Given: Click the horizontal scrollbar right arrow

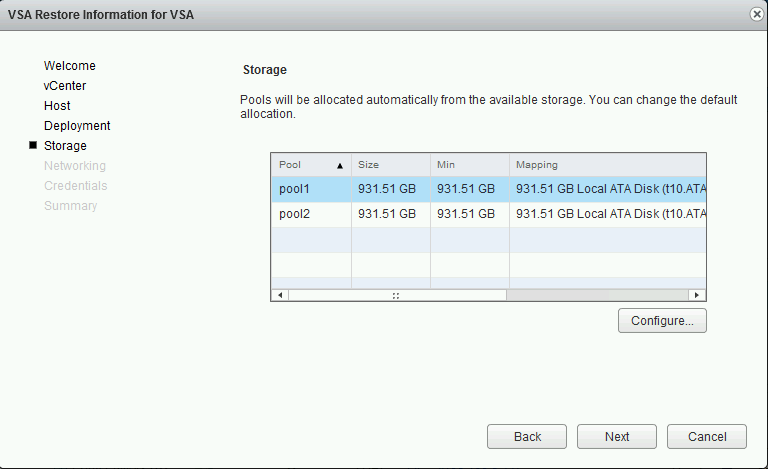Looking at the screenshot, I should tap(696, 295).
